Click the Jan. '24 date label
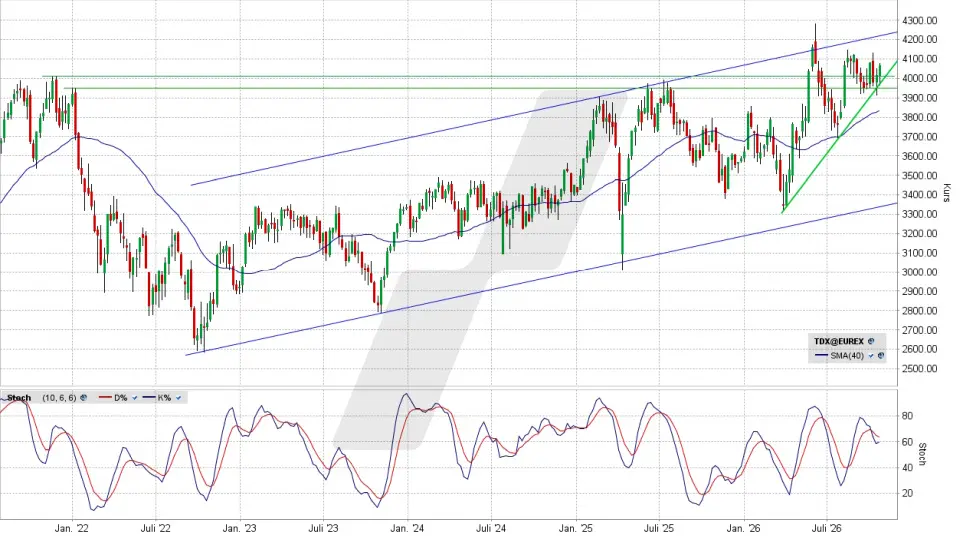The height and width of the screenshot is (540, 960). [407, 528]
